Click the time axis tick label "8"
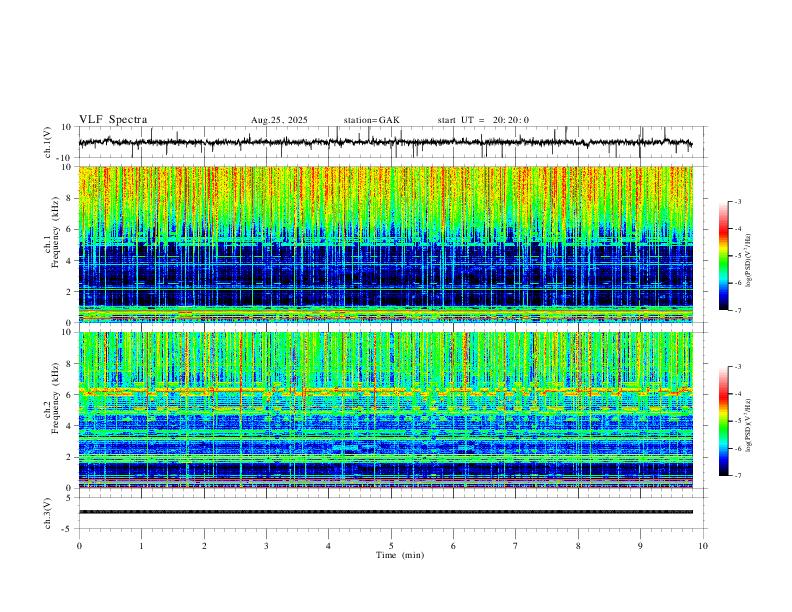The width and height of the screenshot is (792, 612). 578,546
